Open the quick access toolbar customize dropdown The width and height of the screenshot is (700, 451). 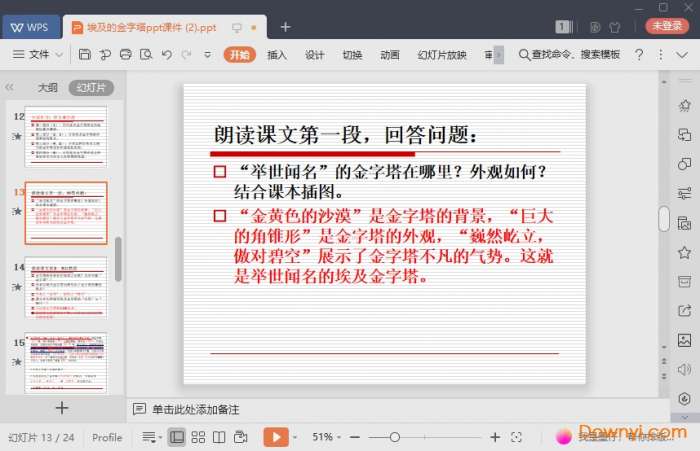tap(208, 54)
